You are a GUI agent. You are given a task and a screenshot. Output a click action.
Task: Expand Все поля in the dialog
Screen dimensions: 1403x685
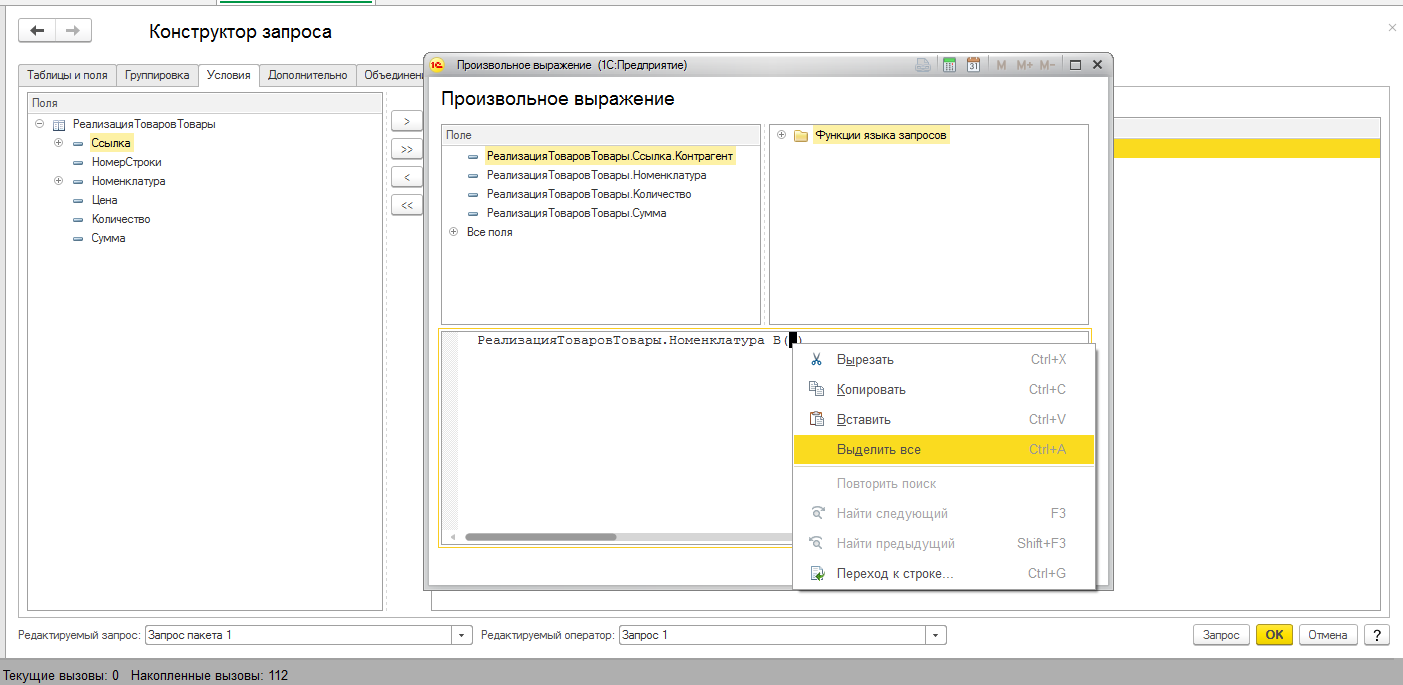pos(454,232)
